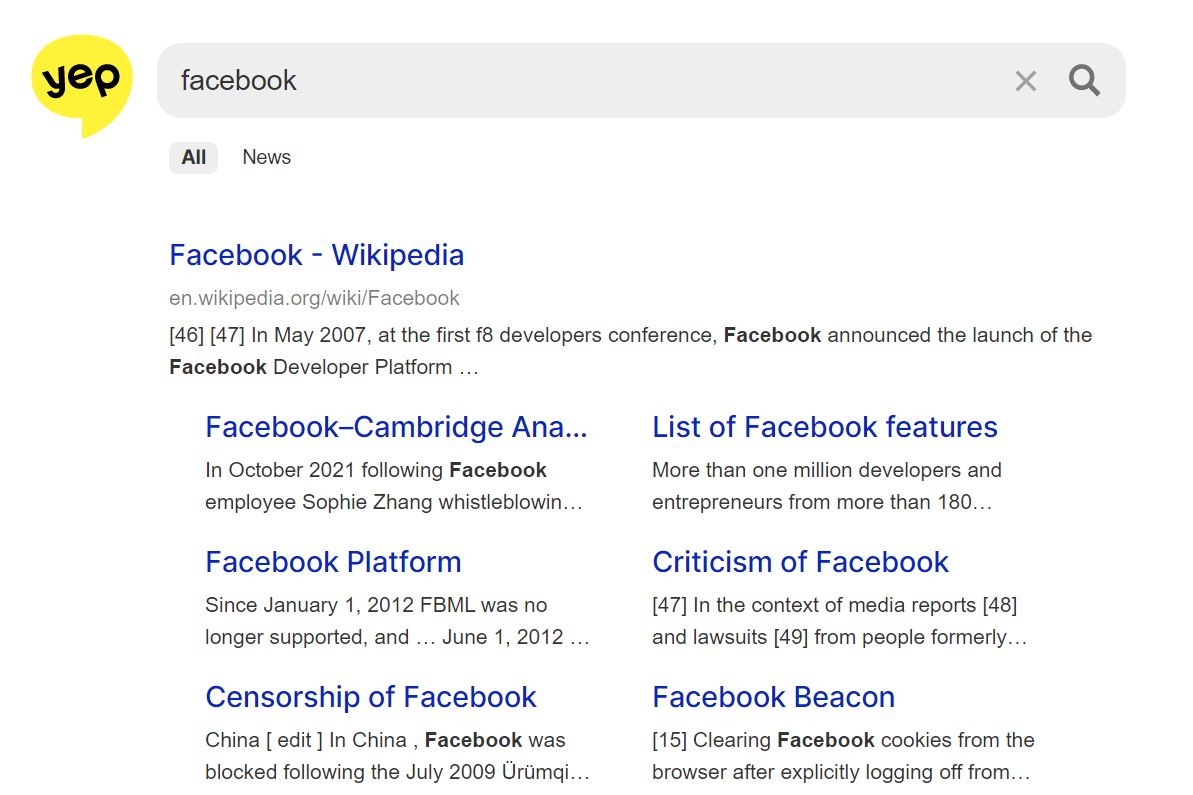1193x795 pixels.
Task: Click snippet 'In October 2021 following Facebook'
Action: pyautogui.click(x=394, y=486)
